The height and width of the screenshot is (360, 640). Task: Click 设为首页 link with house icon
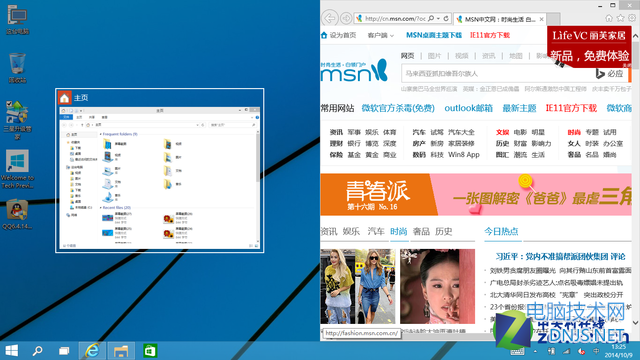339,35
